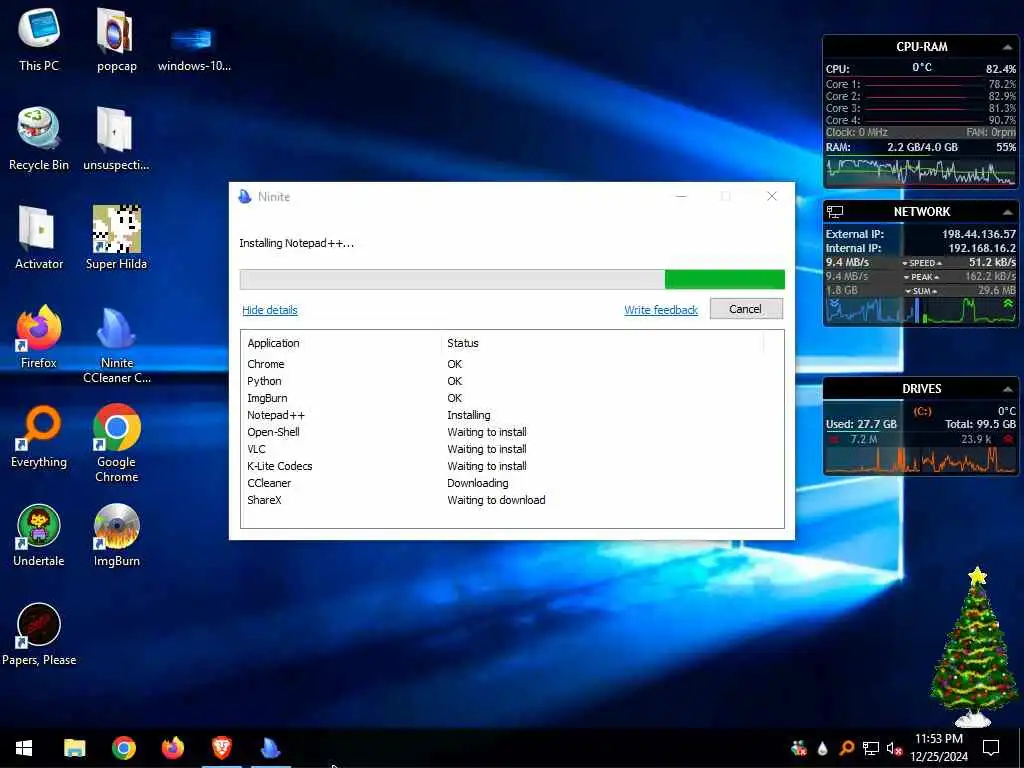
Task: Switch to Ninite in the taskbar
Action: click(x=270, y=748)
